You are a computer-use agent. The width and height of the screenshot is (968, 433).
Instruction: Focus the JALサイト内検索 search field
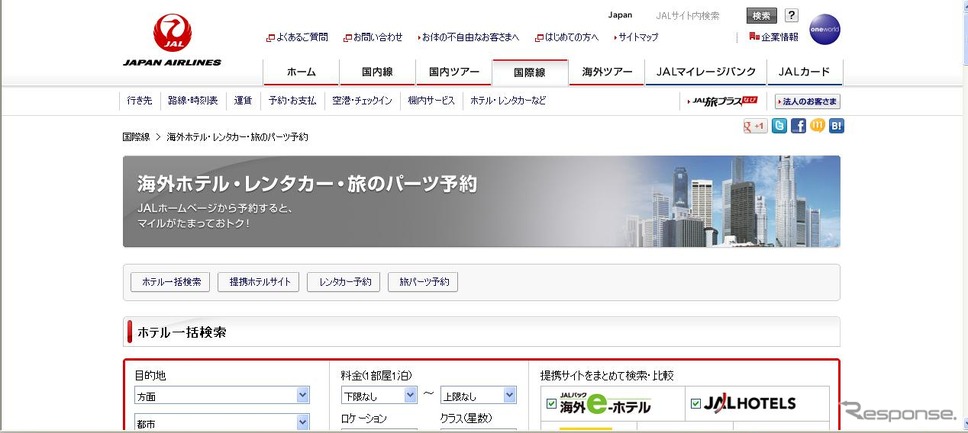695,16
